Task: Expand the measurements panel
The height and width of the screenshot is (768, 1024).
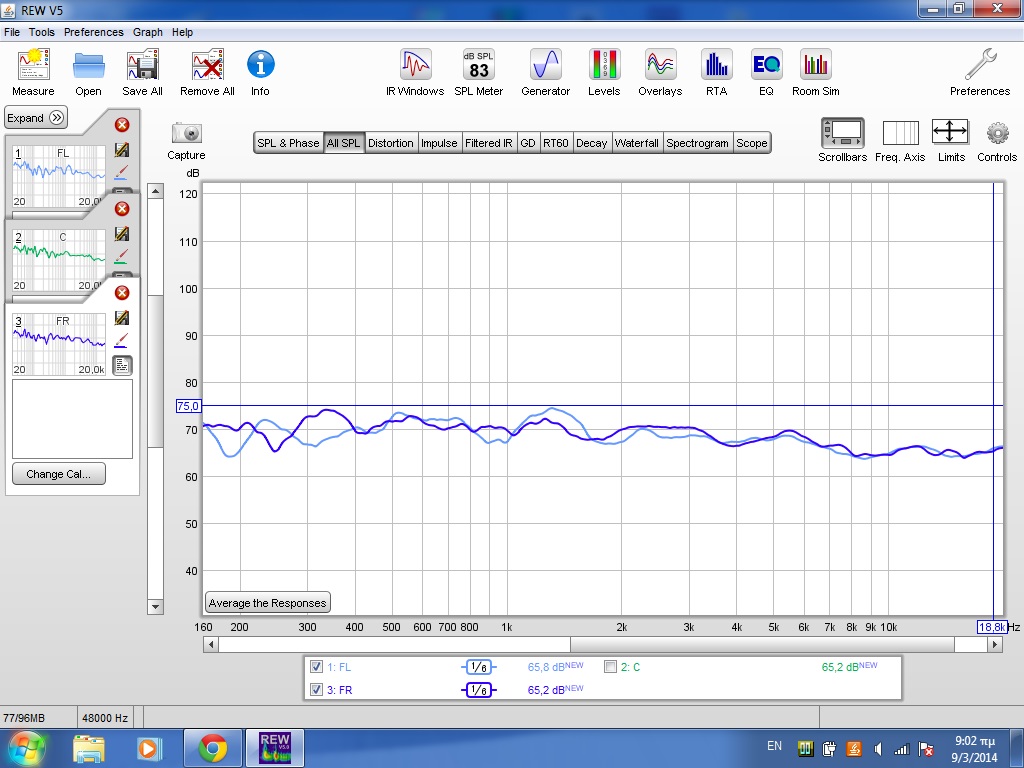Action: (36, 118)
